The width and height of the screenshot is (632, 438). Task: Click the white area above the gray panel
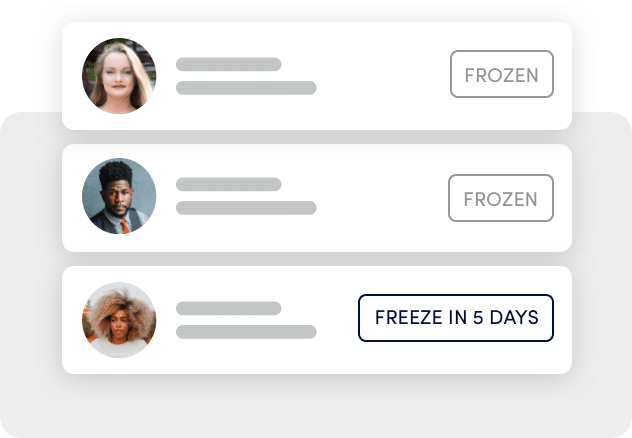pos(316,10)
